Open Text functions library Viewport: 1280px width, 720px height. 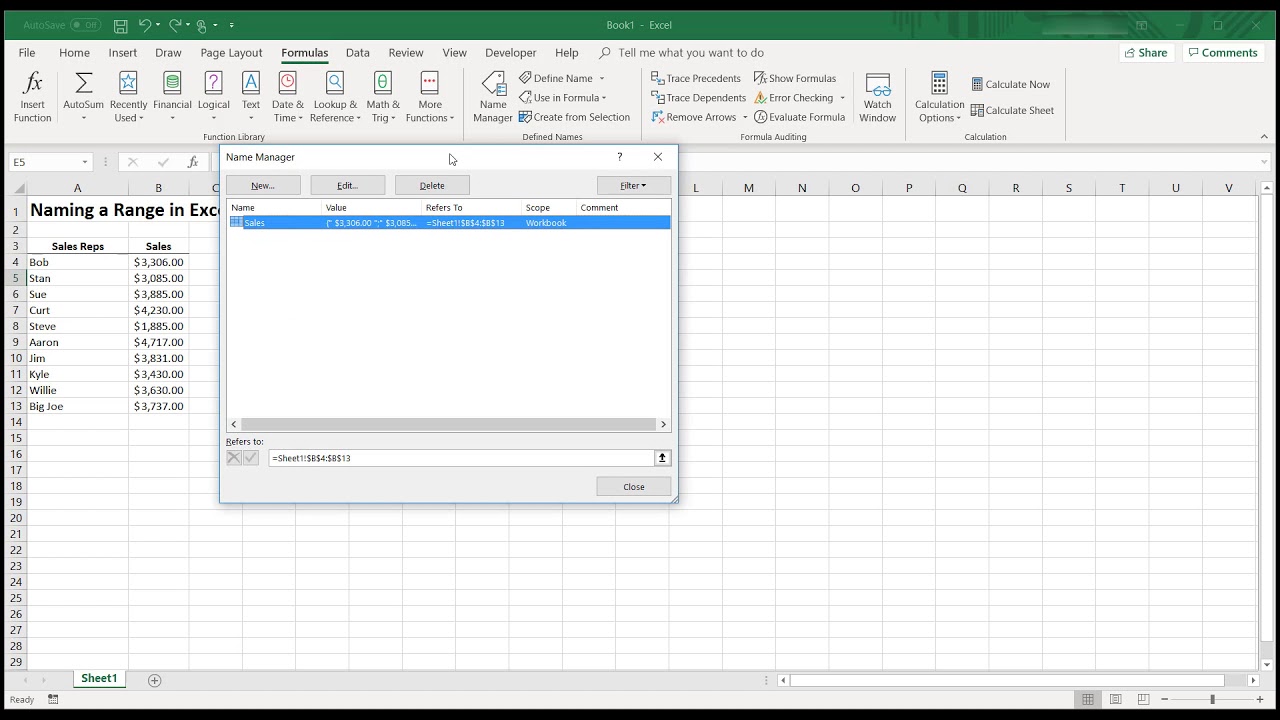251,97
